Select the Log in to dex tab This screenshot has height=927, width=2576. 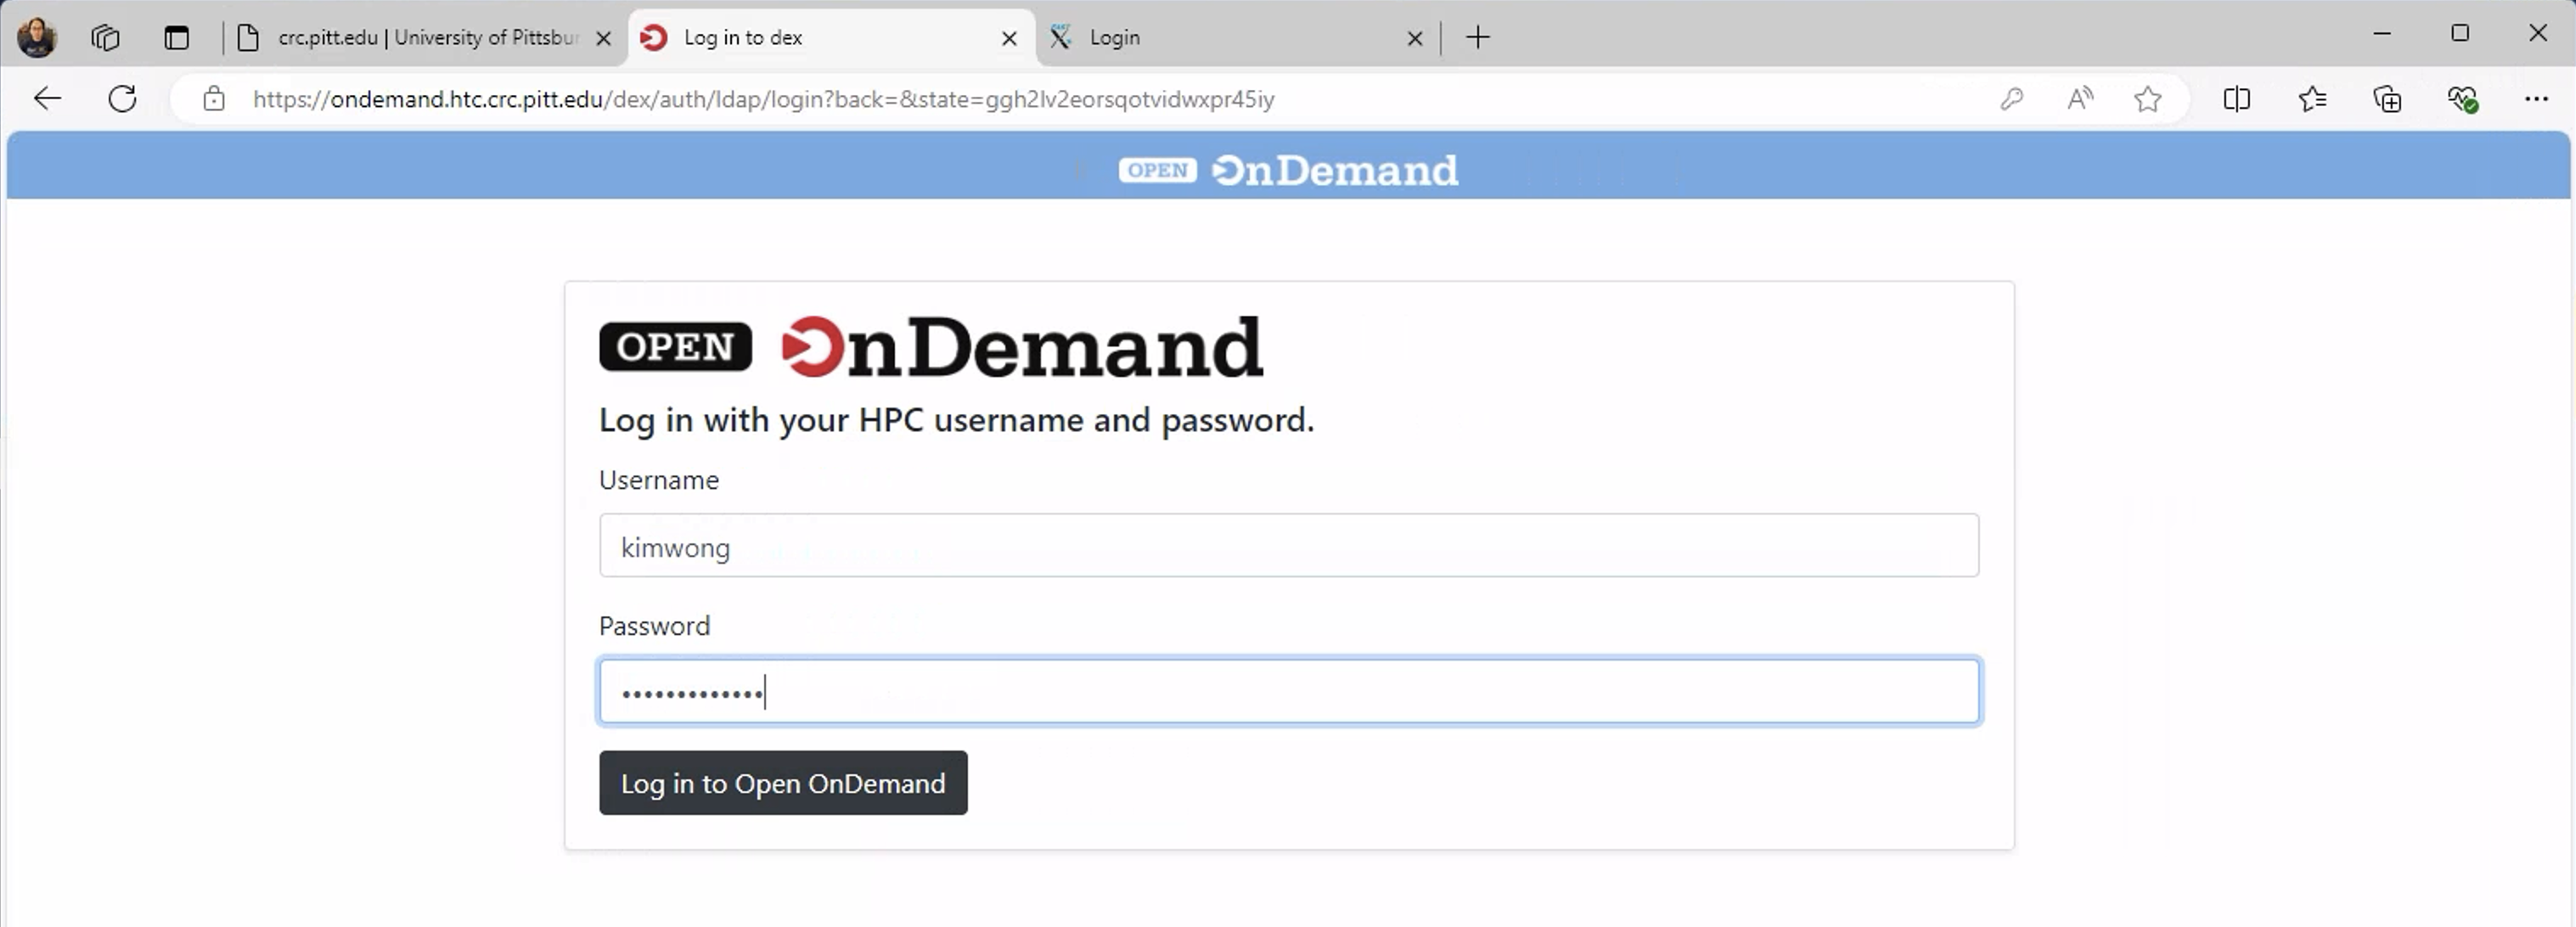[x=830, y=37]
